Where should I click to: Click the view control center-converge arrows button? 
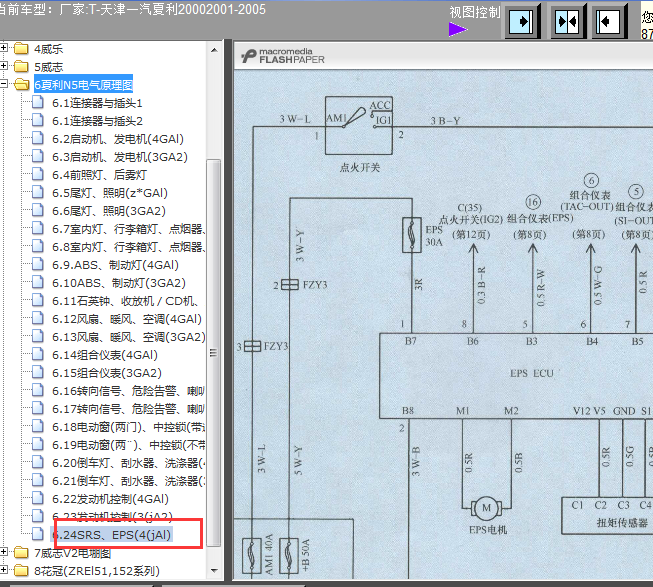[568, 21]
